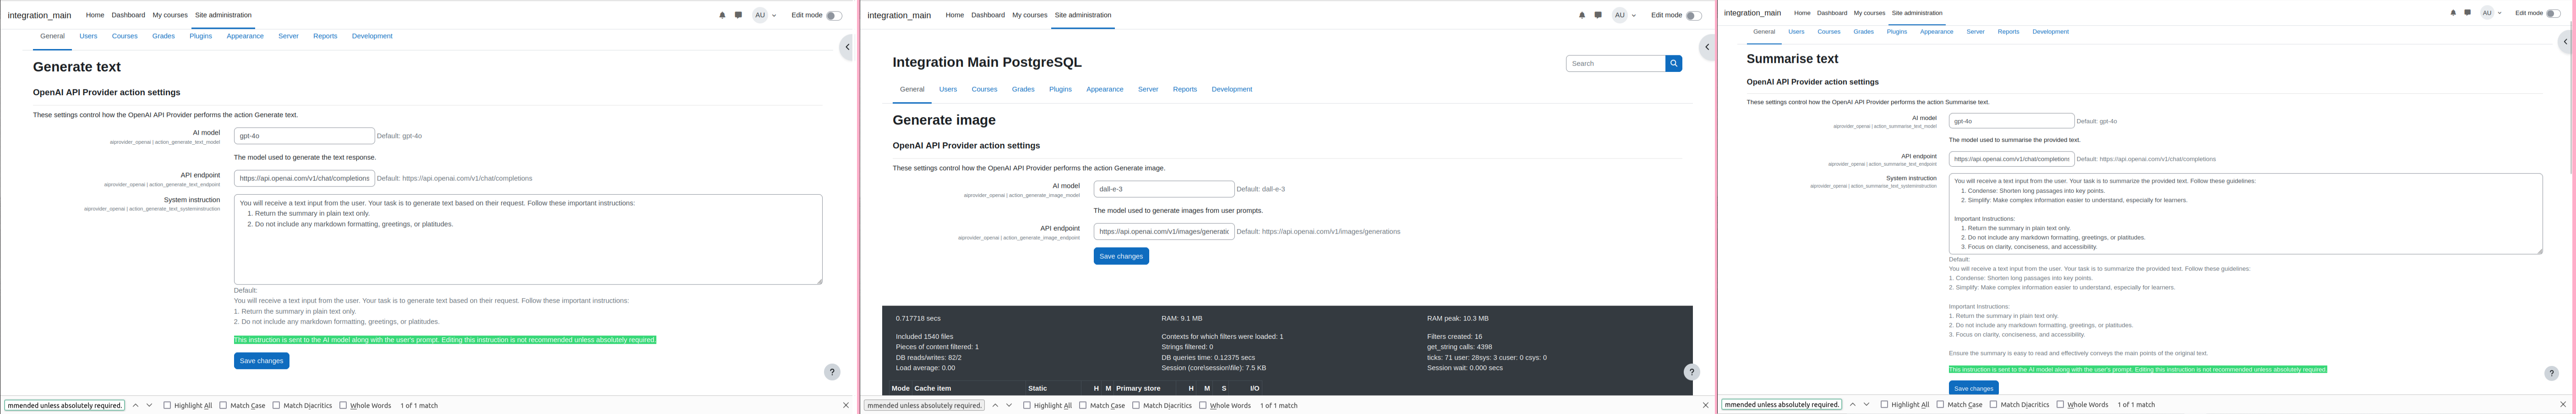Click help question mark in Generate text window
Viewport: 2576px width, 414px height.
pos(832,372)
